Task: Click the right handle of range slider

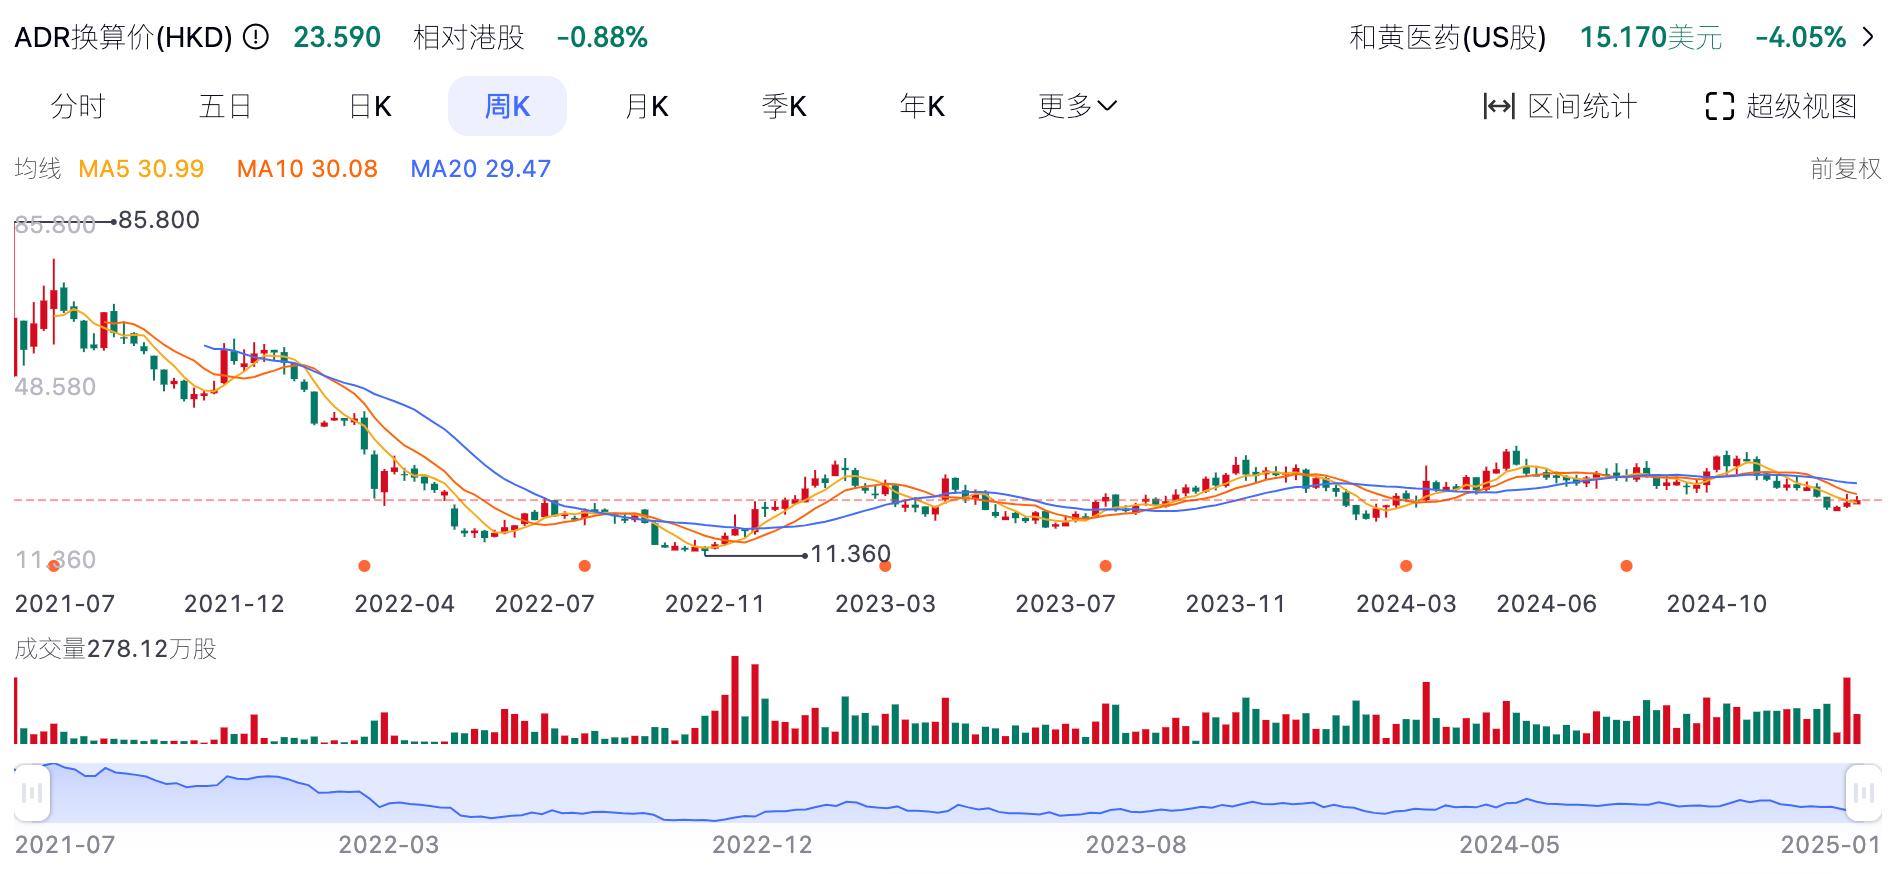Action: 1863,793
